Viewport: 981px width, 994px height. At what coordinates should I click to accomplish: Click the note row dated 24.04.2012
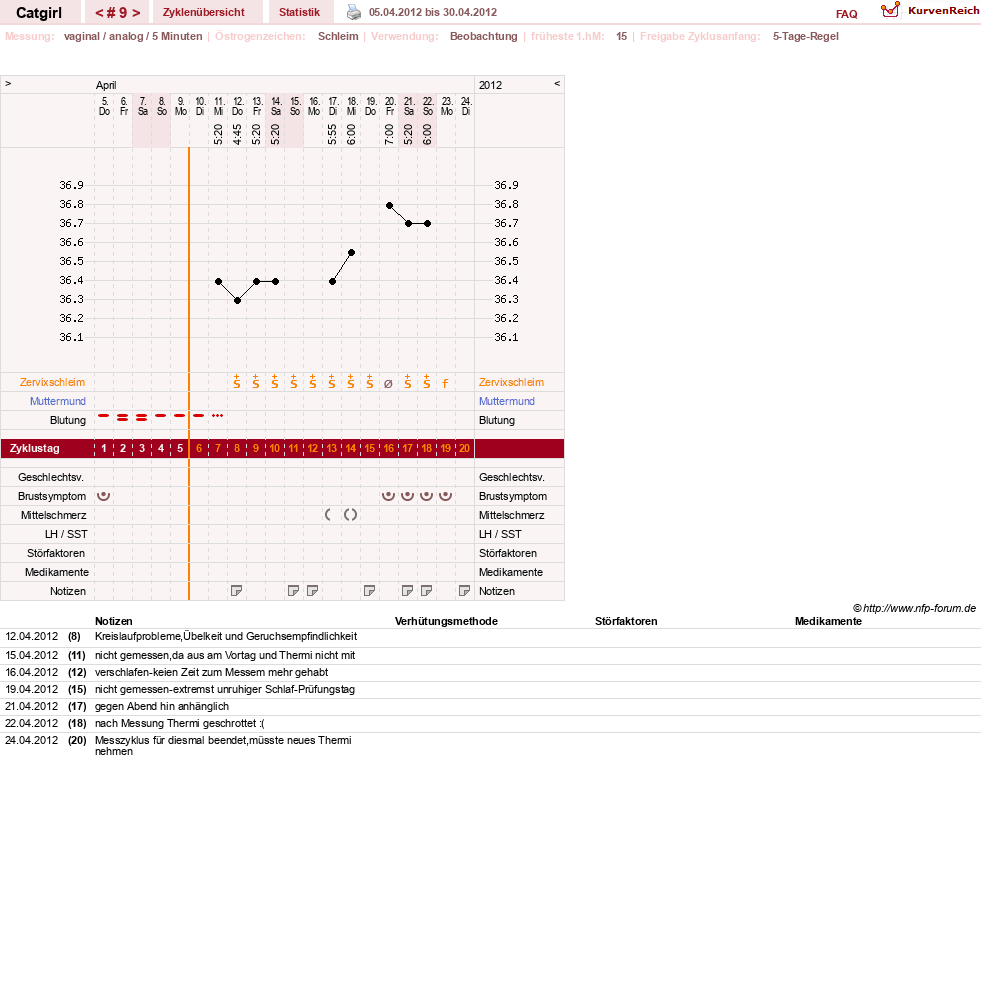click(490, 746)
